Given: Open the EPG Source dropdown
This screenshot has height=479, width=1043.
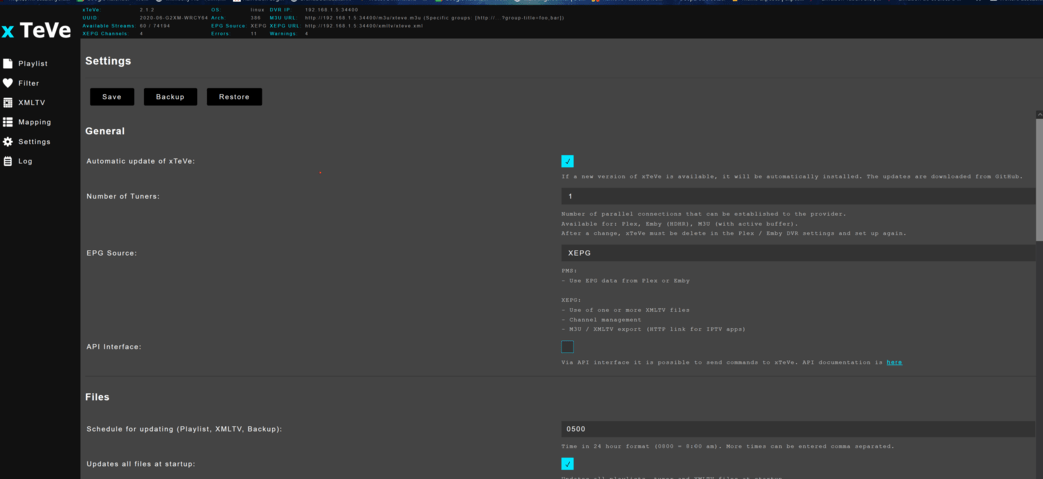Looking at the screenshot, I should coord(798,253).
